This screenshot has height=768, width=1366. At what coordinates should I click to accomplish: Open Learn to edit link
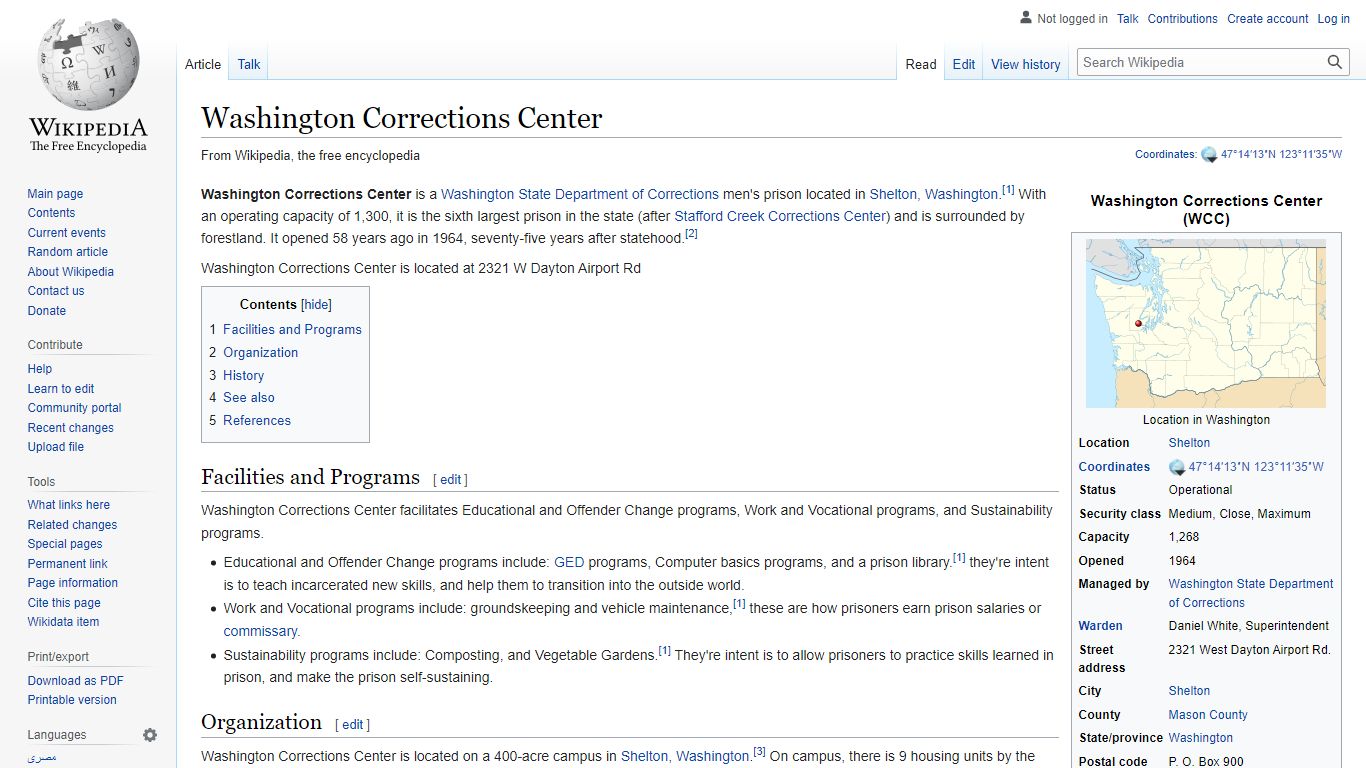[61, 389]
